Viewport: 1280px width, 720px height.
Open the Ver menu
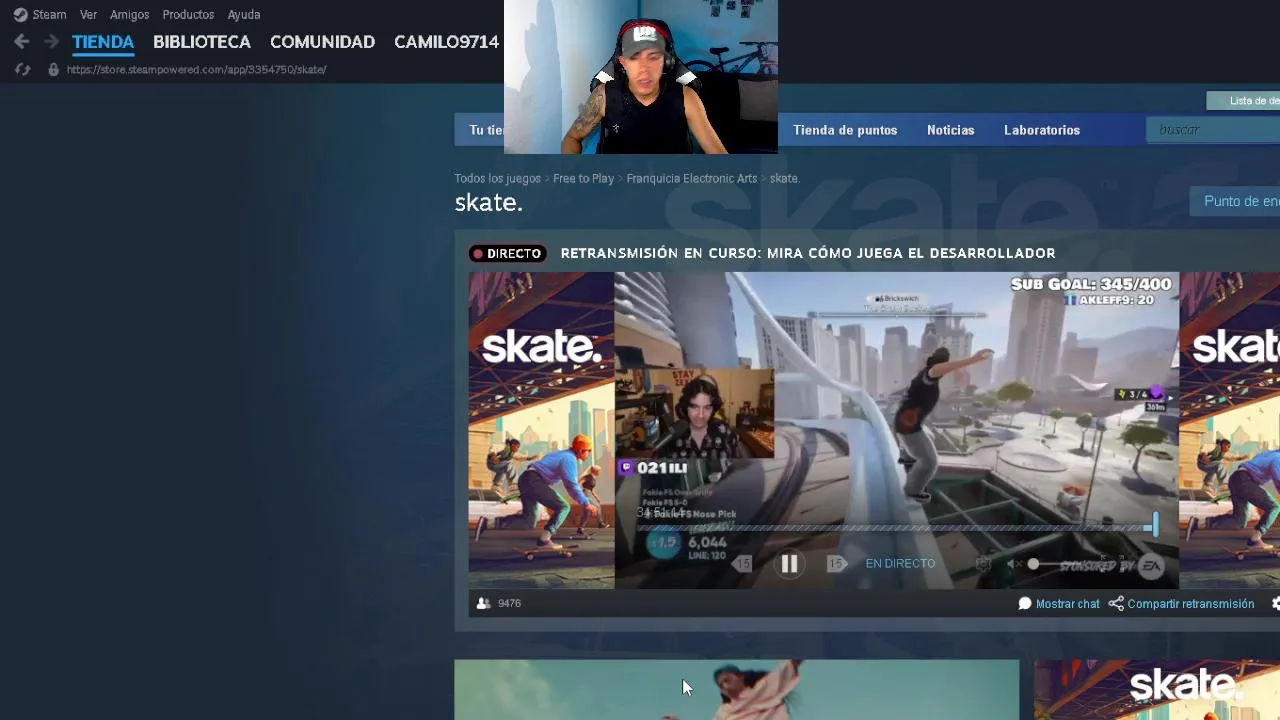88,15
